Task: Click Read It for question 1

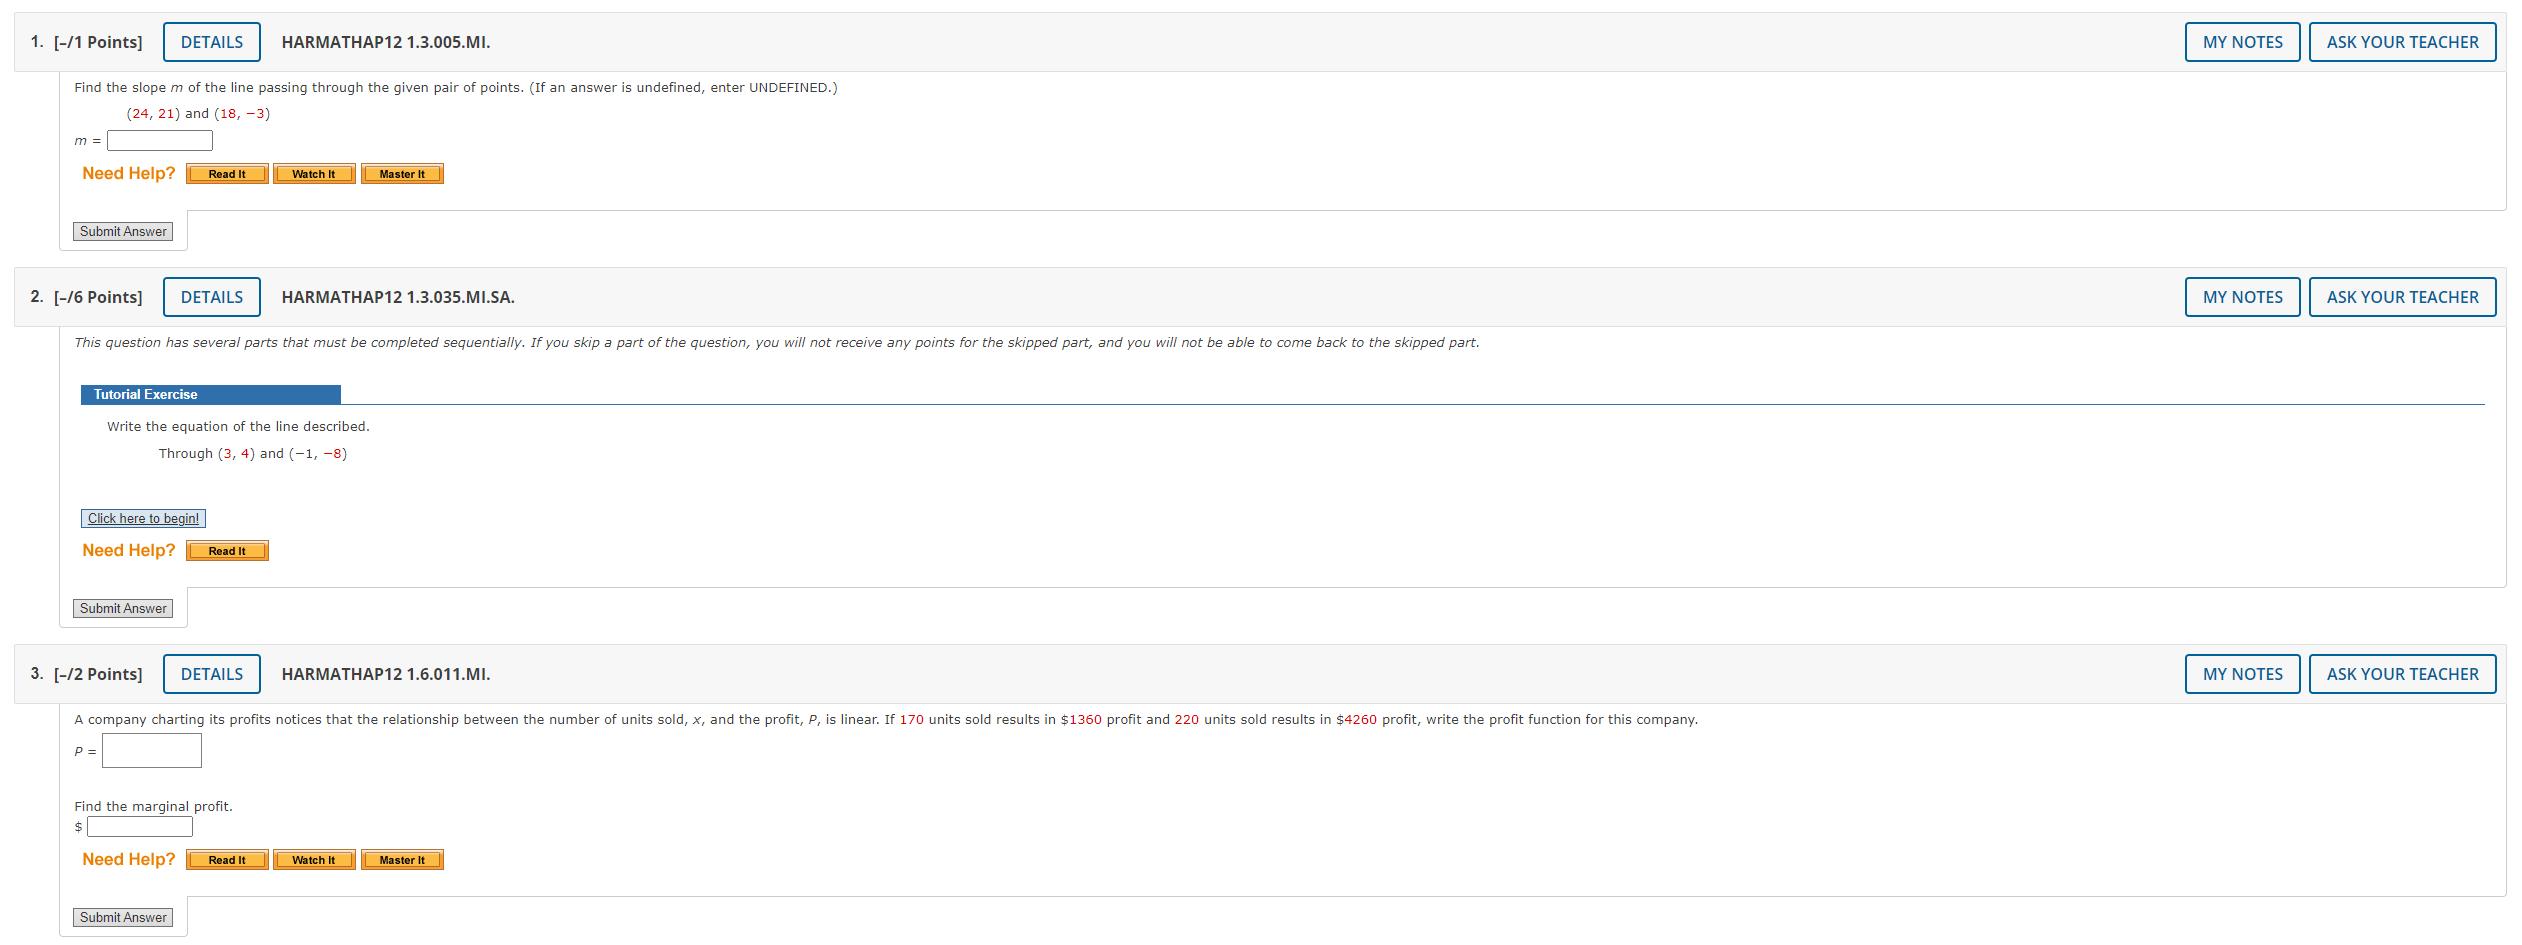Action: [x=227, y=174]
